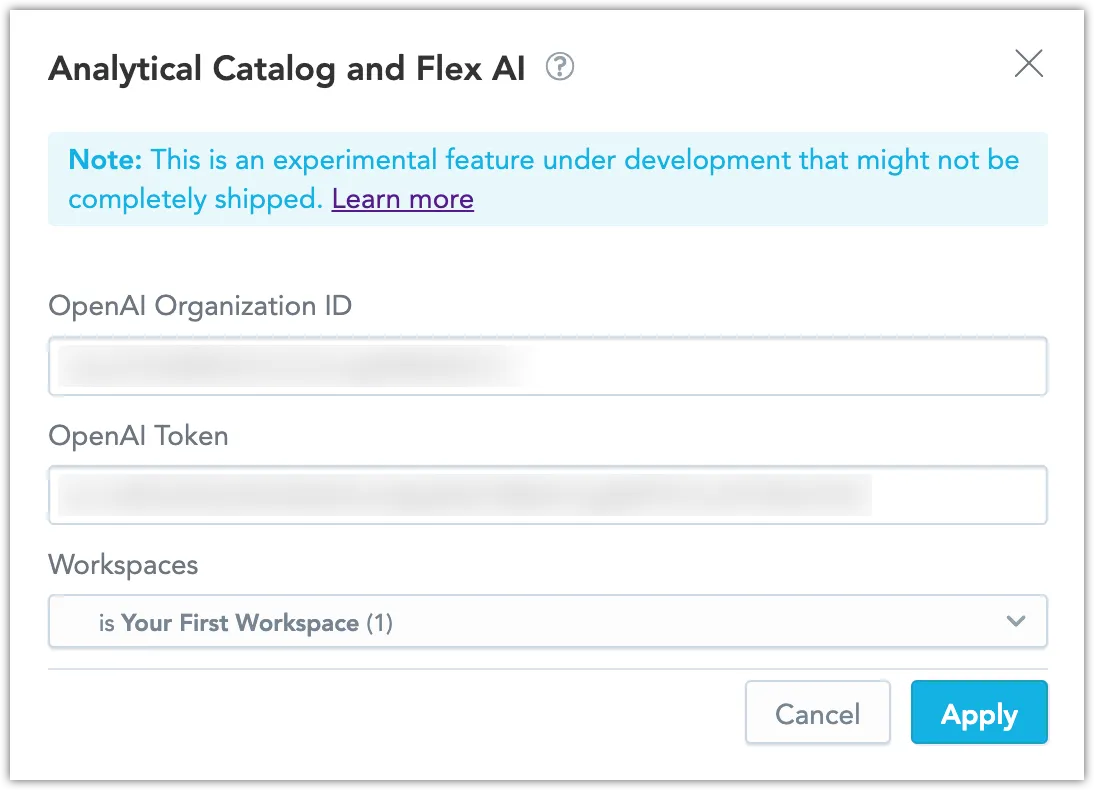Click the blue Apply button

point(979,713)
